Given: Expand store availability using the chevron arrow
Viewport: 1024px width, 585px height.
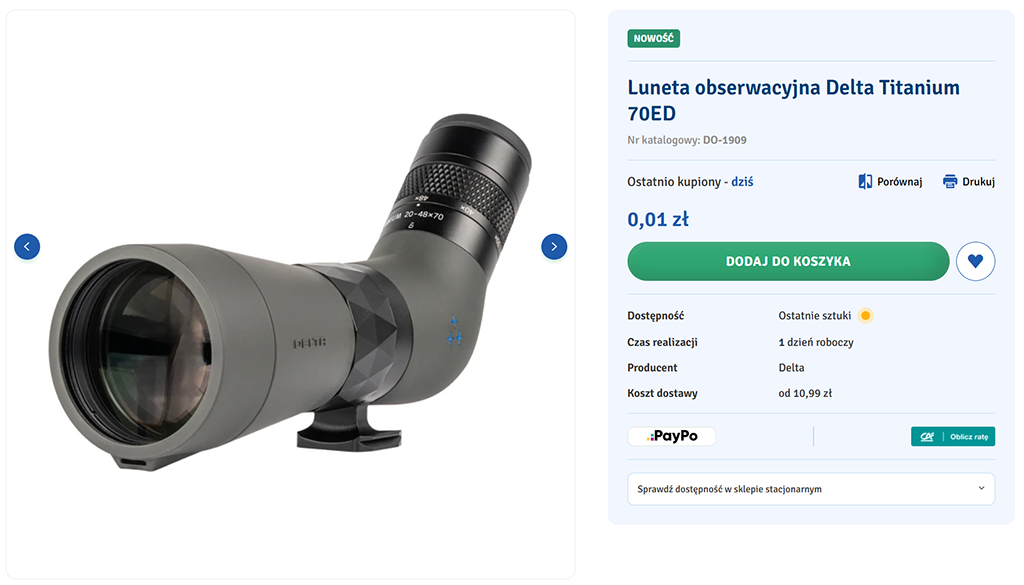Looking at the screenshot, I should click(x=978, y=489).
